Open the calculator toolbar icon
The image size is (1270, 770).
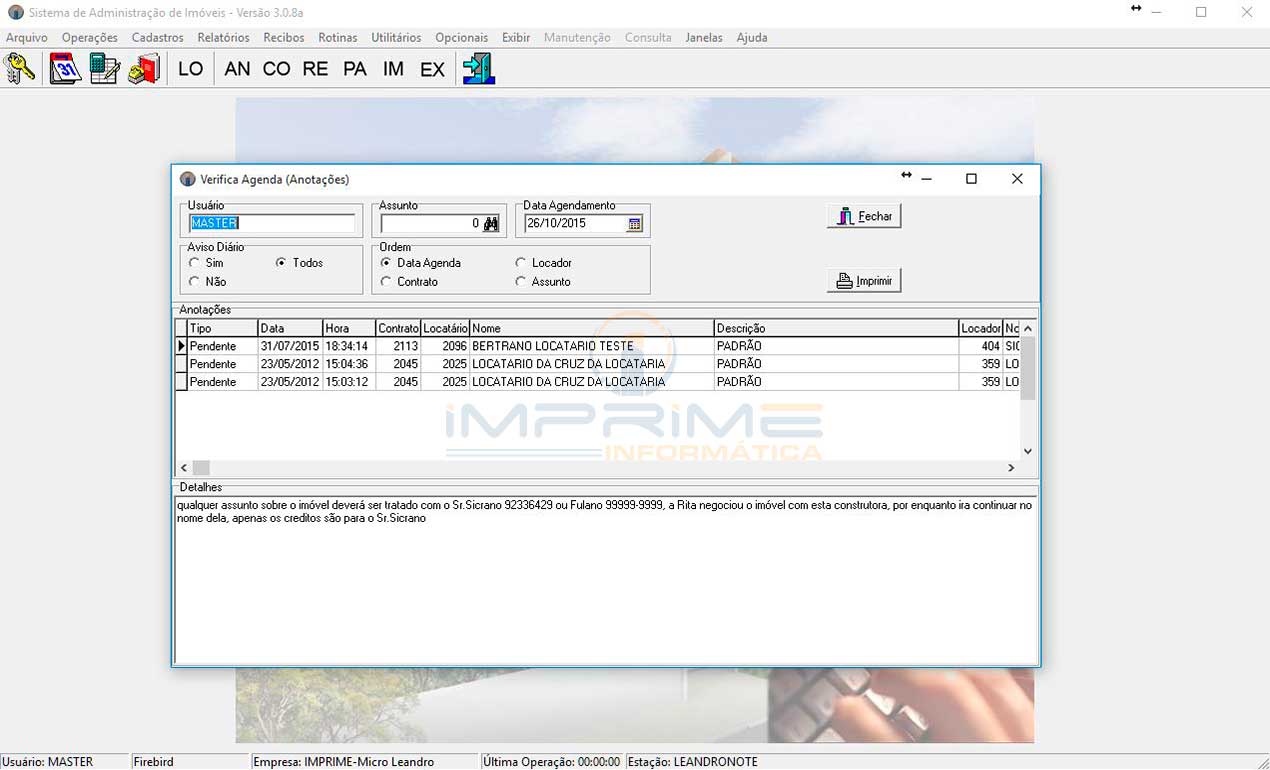click(105, 68)
